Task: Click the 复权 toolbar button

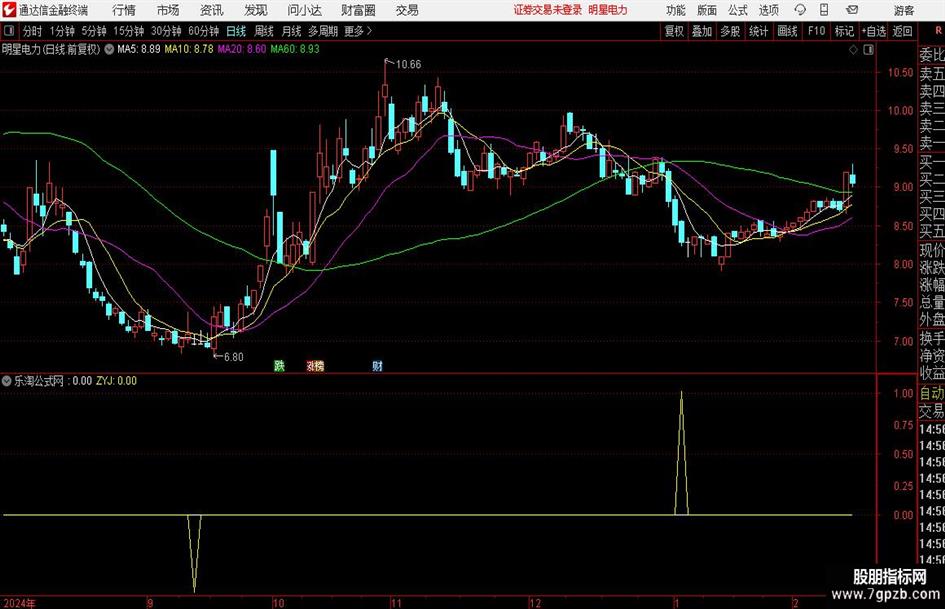Action: point(674,31)
